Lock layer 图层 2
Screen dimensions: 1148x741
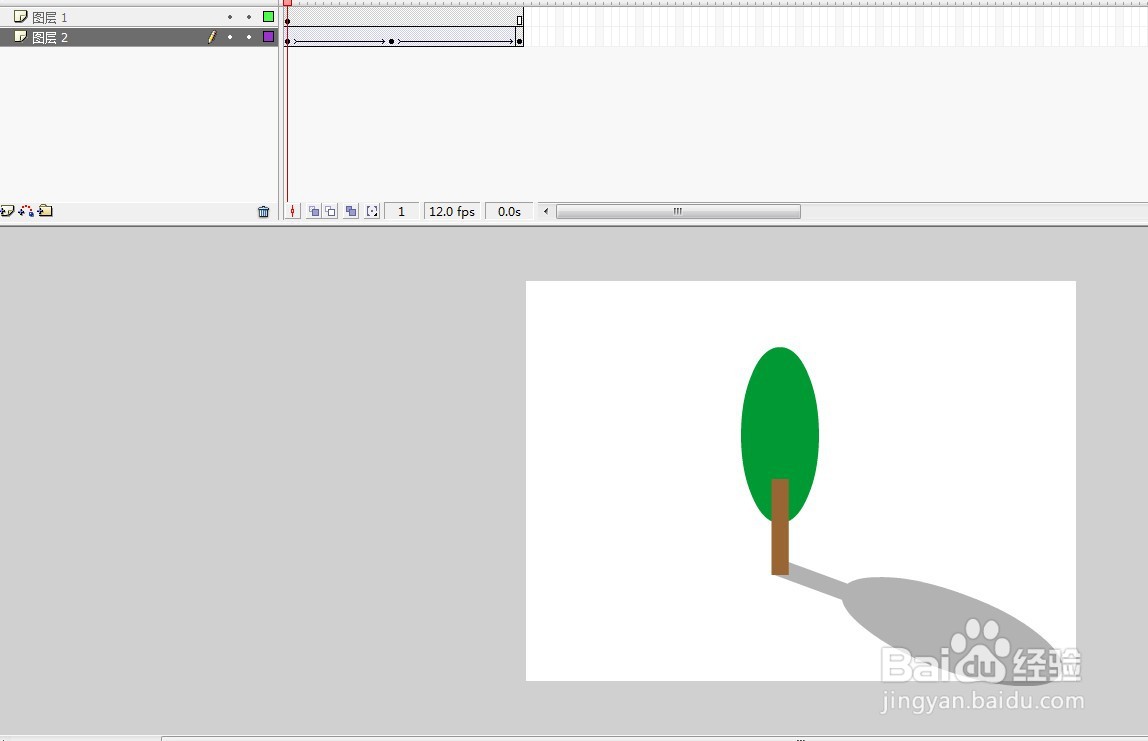point(248,37)
